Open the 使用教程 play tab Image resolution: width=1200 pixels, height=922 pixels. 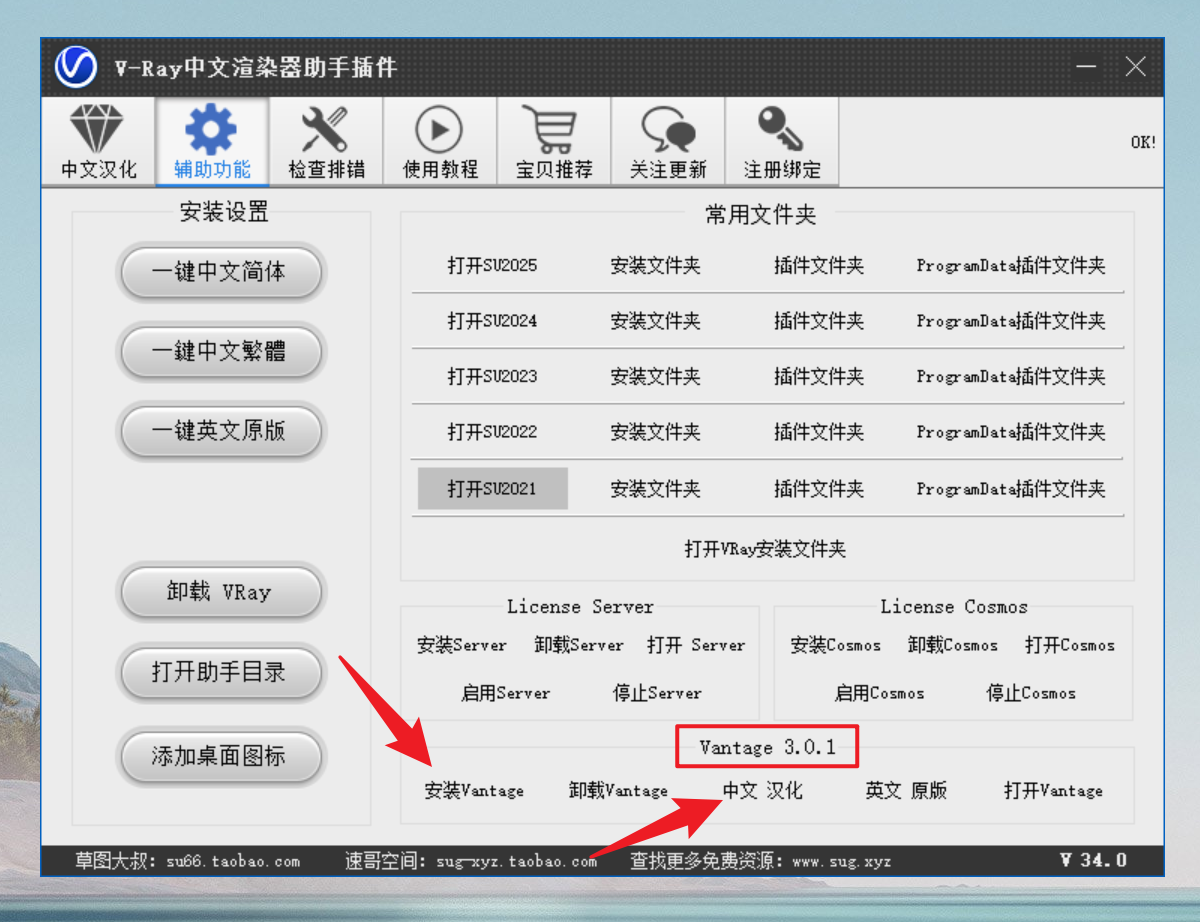[440, 142]
